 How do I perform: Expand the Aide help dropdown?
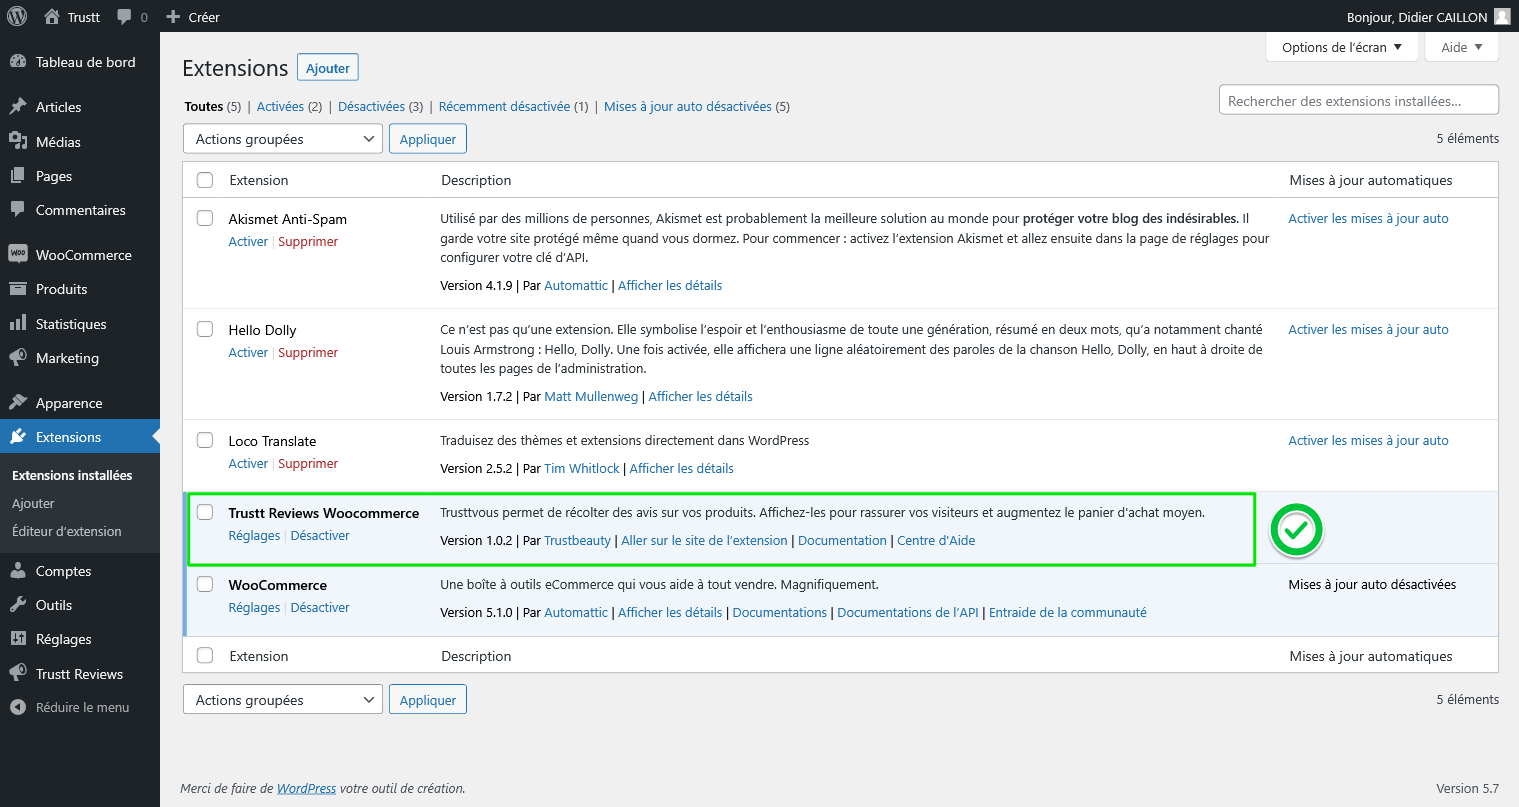click(x=1461, y=47)
